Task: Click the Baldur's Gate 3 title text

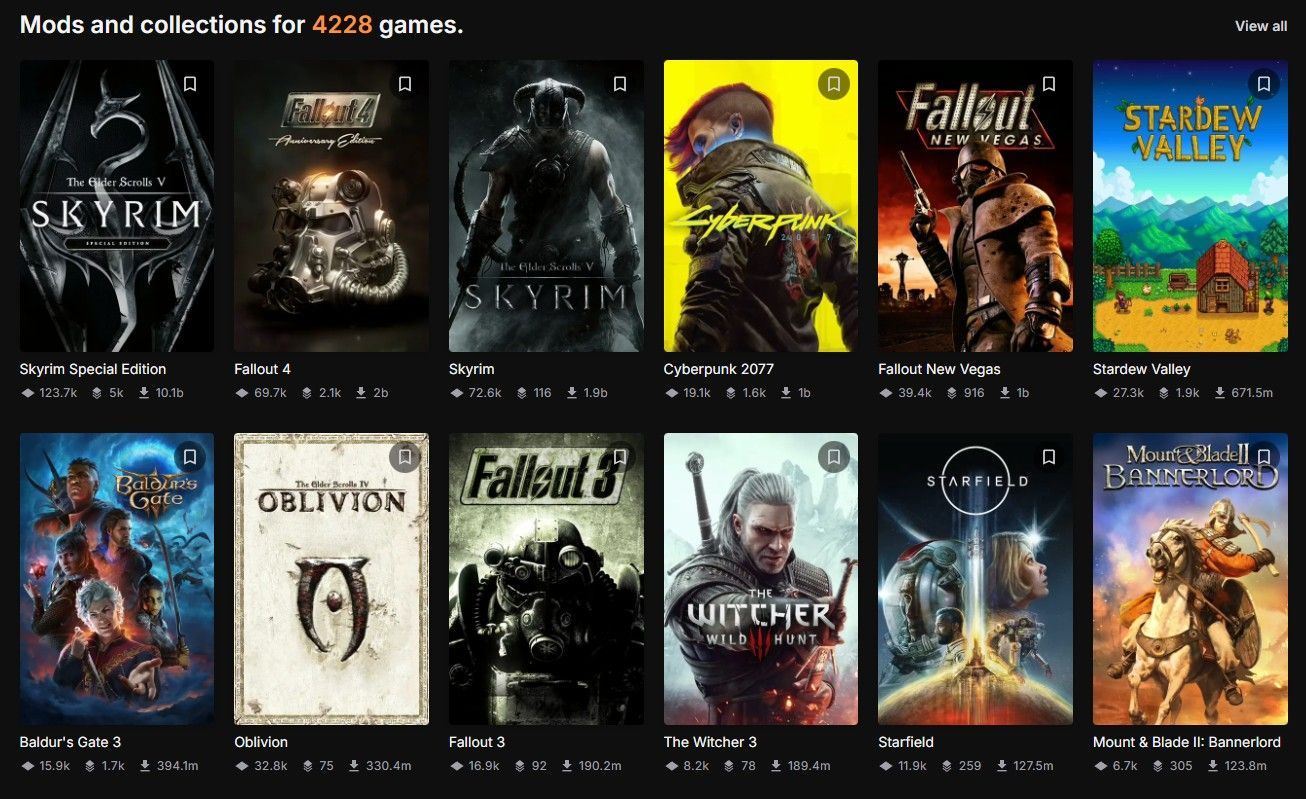Action: (x=70, y=742)
